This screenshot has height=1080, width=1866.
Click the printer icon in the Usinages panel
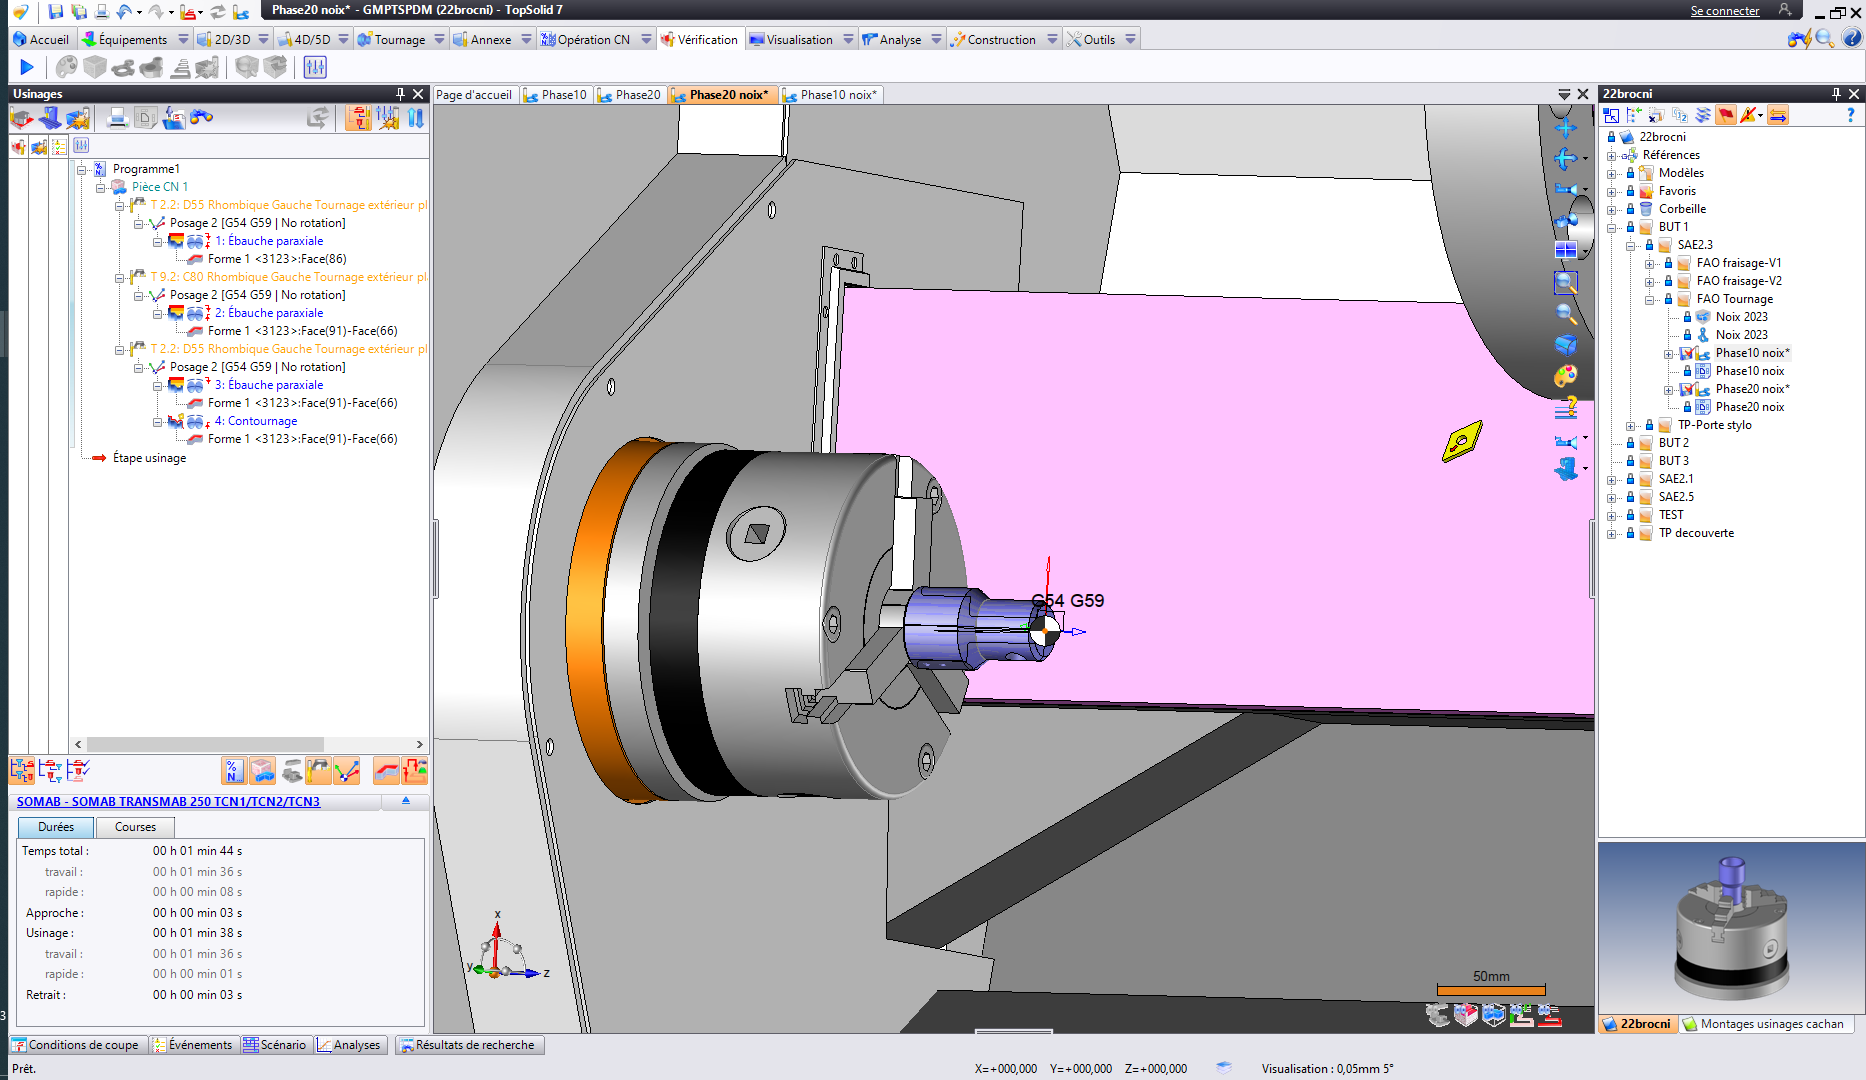pyautogui.click(x=117, y=118)
